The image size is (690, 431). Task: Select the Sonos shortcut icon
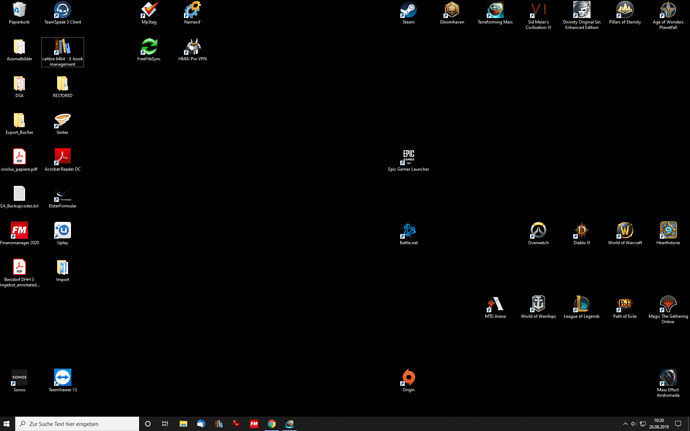pyautogui.click(x=19, y=380)
